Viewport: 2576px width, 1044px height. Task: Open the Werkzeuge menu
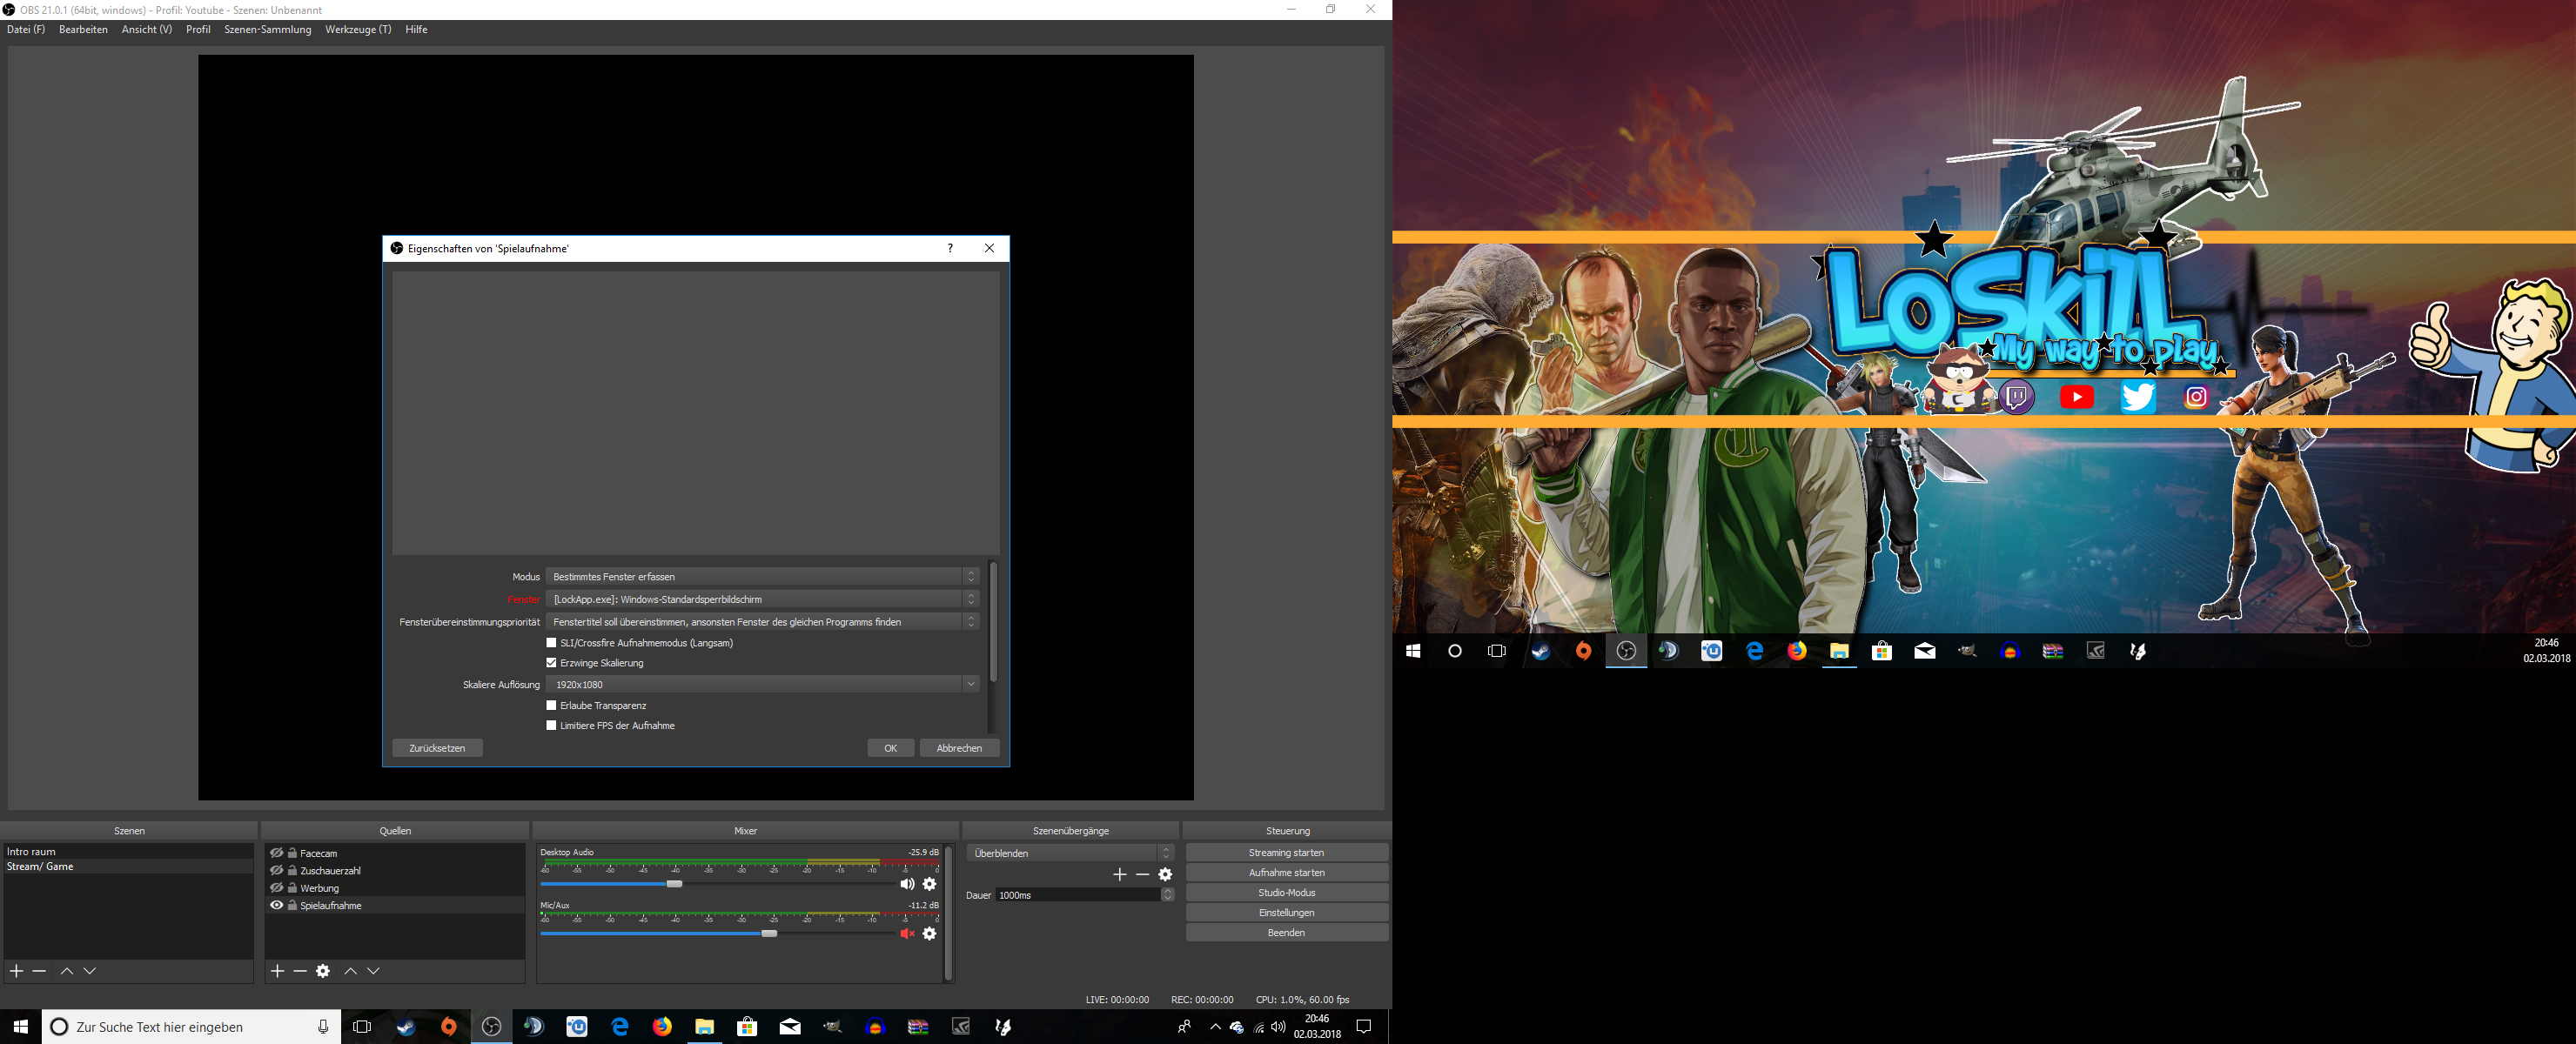(357, 30)
